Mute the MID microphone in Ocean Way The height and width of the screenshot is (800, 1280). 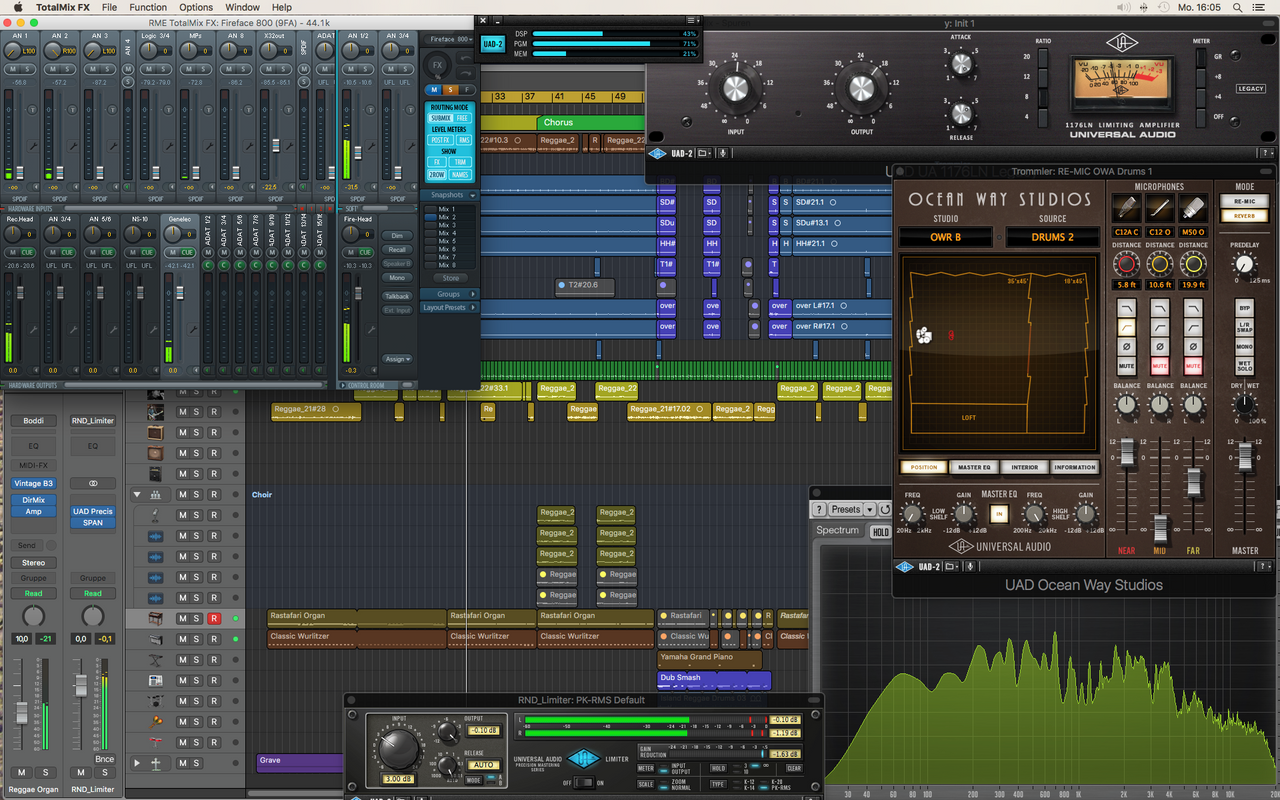(1160, 367)
